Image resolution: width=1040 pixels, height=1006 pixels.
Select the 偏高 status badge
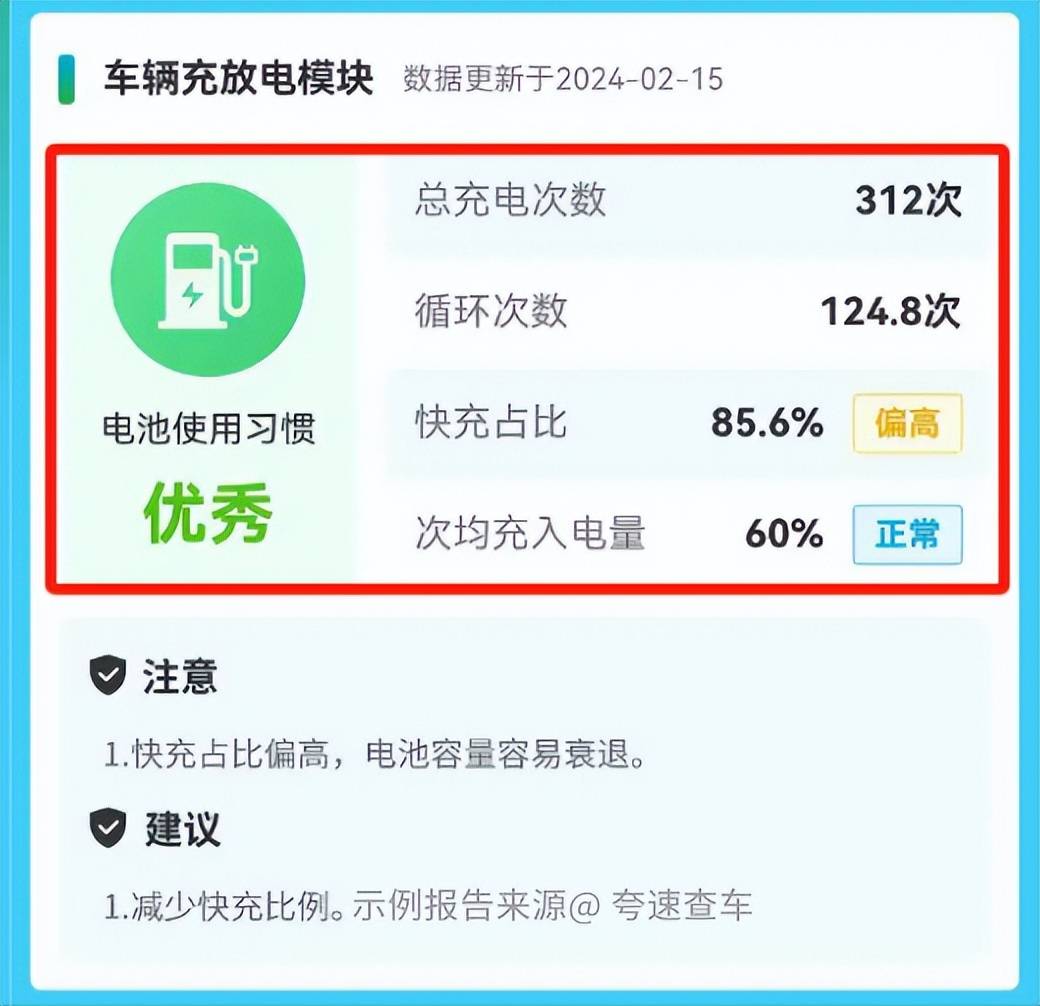click(x=907, y=423)
